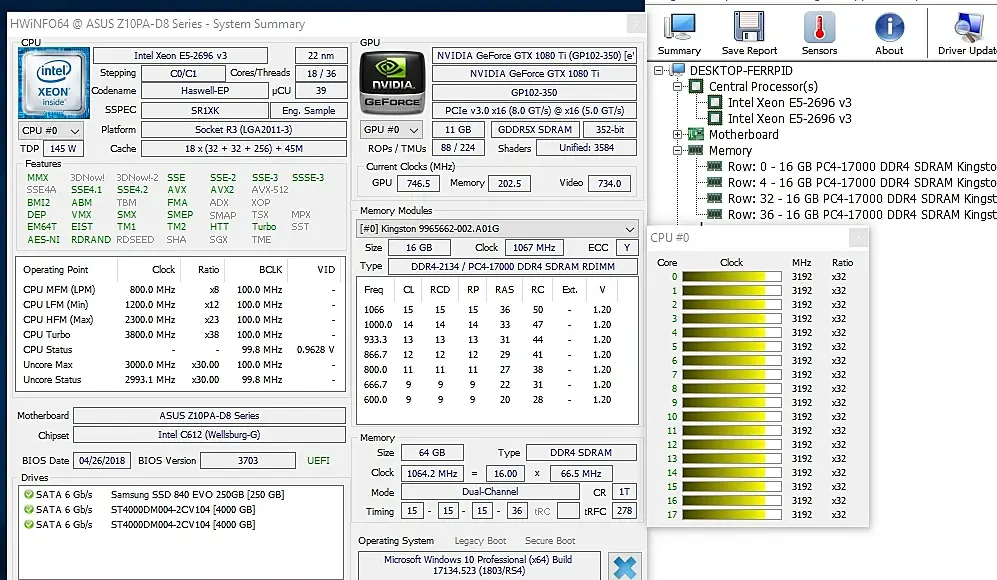Click the Core 9 clock bar
This screenshot has width=997, height=580.
[732, 403]
